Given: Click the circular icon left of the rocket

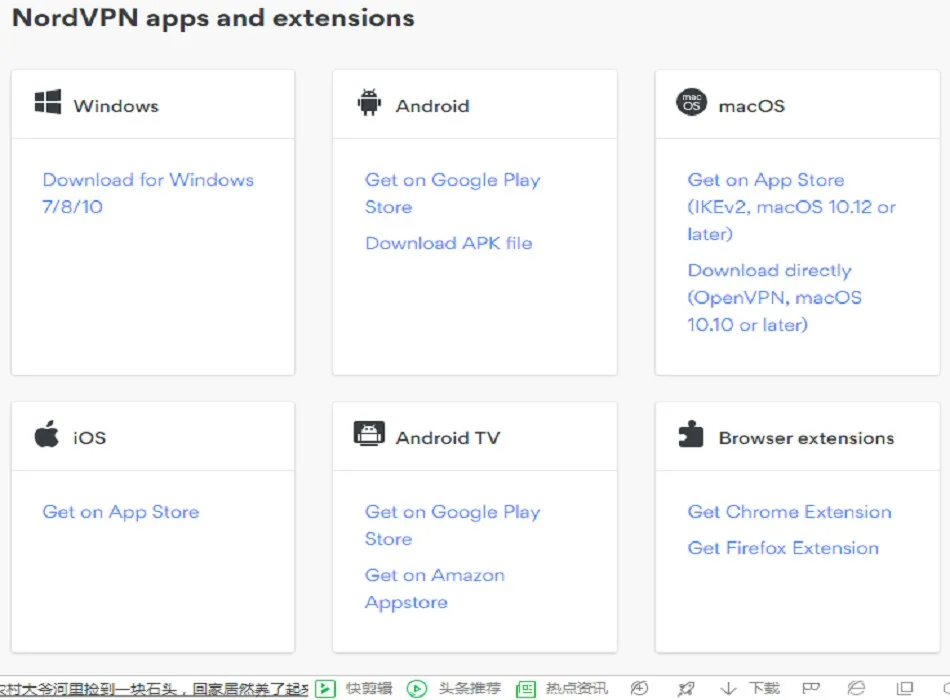Looking at the screenshot, I should (x=639, y=688).
